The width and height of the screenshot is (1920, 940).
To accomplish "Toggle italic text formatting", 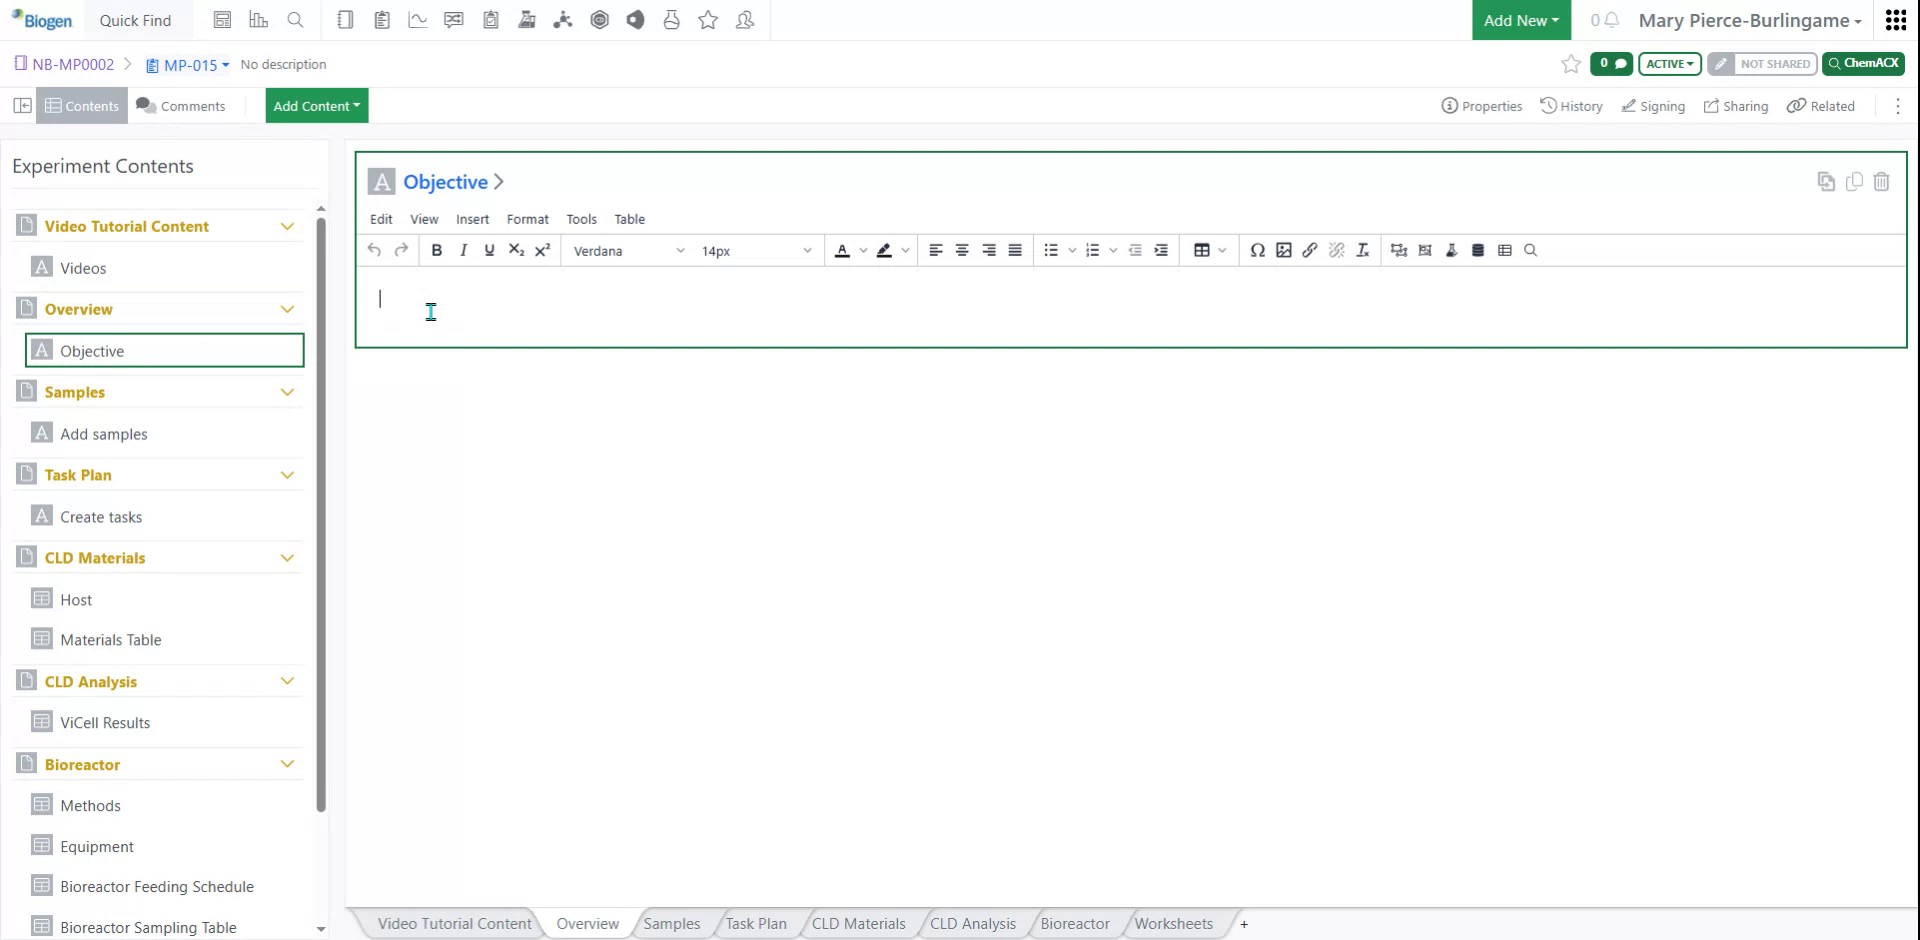I will (x=463, y=250).
